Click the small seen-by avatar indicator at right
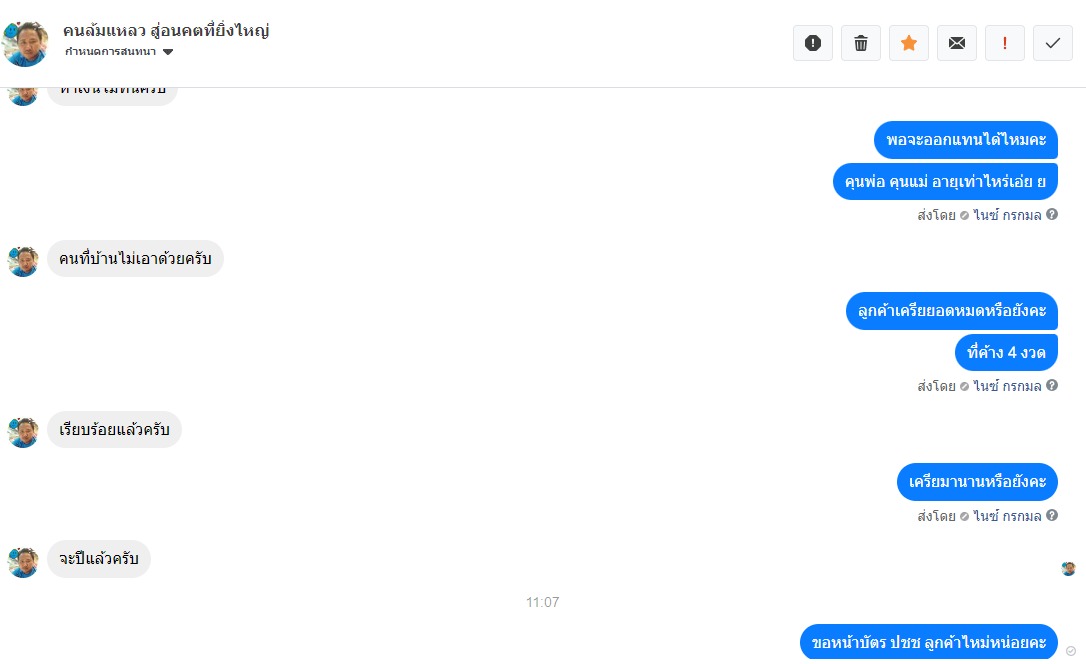Viewport: 1086px width, 664px height. click(x=1068, y=568)
